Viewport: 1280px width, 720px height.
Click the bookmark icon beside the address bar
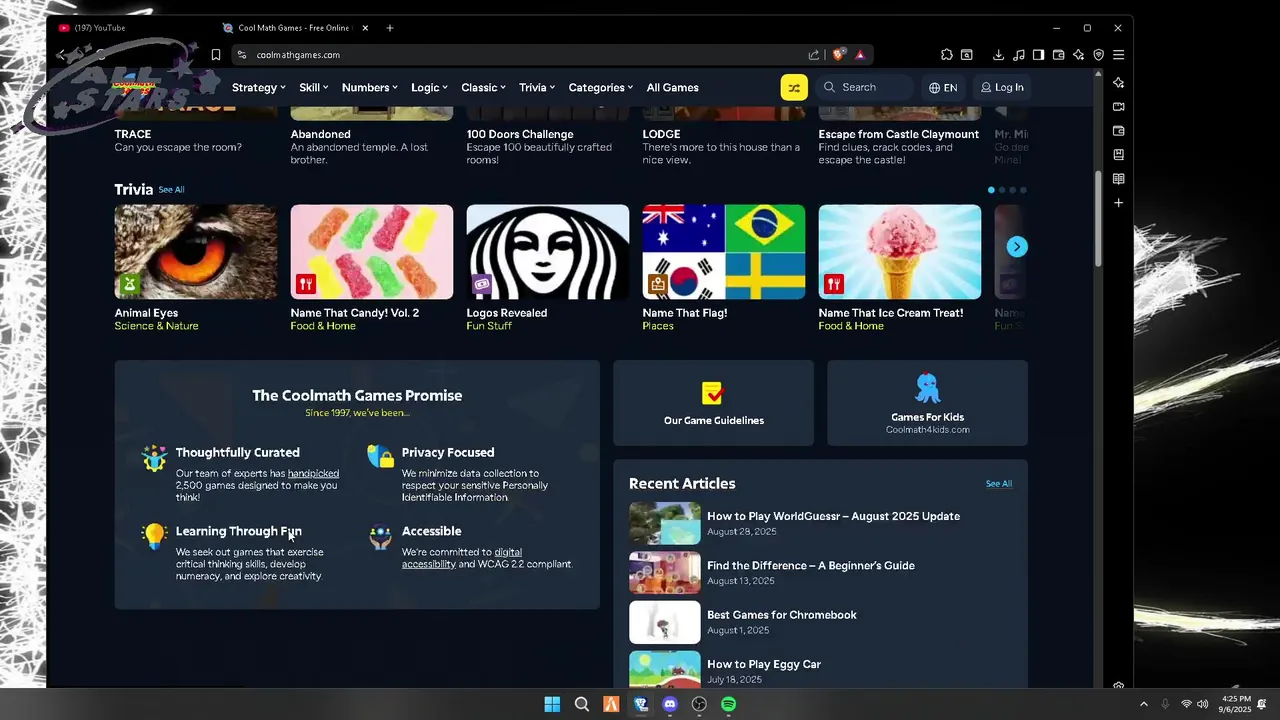coord(215,55)
